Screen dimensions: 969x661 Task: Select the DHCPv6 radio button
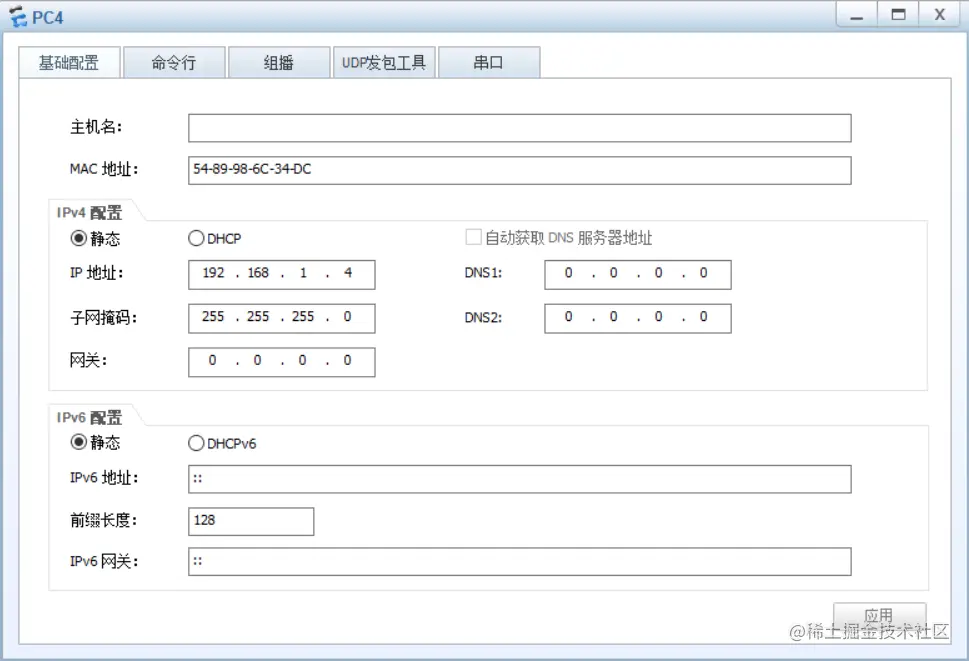196,443
